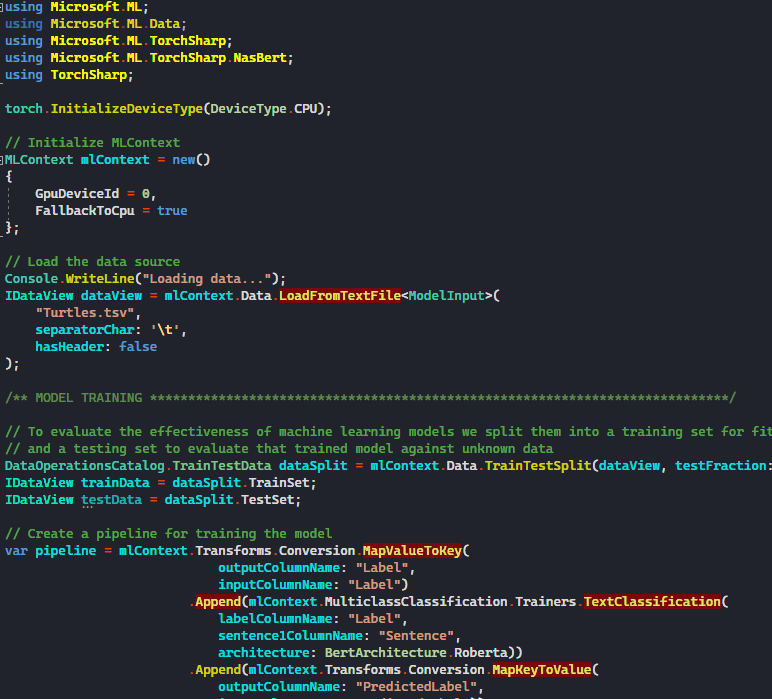Click the testFraction parameter name

pos(721,466)
